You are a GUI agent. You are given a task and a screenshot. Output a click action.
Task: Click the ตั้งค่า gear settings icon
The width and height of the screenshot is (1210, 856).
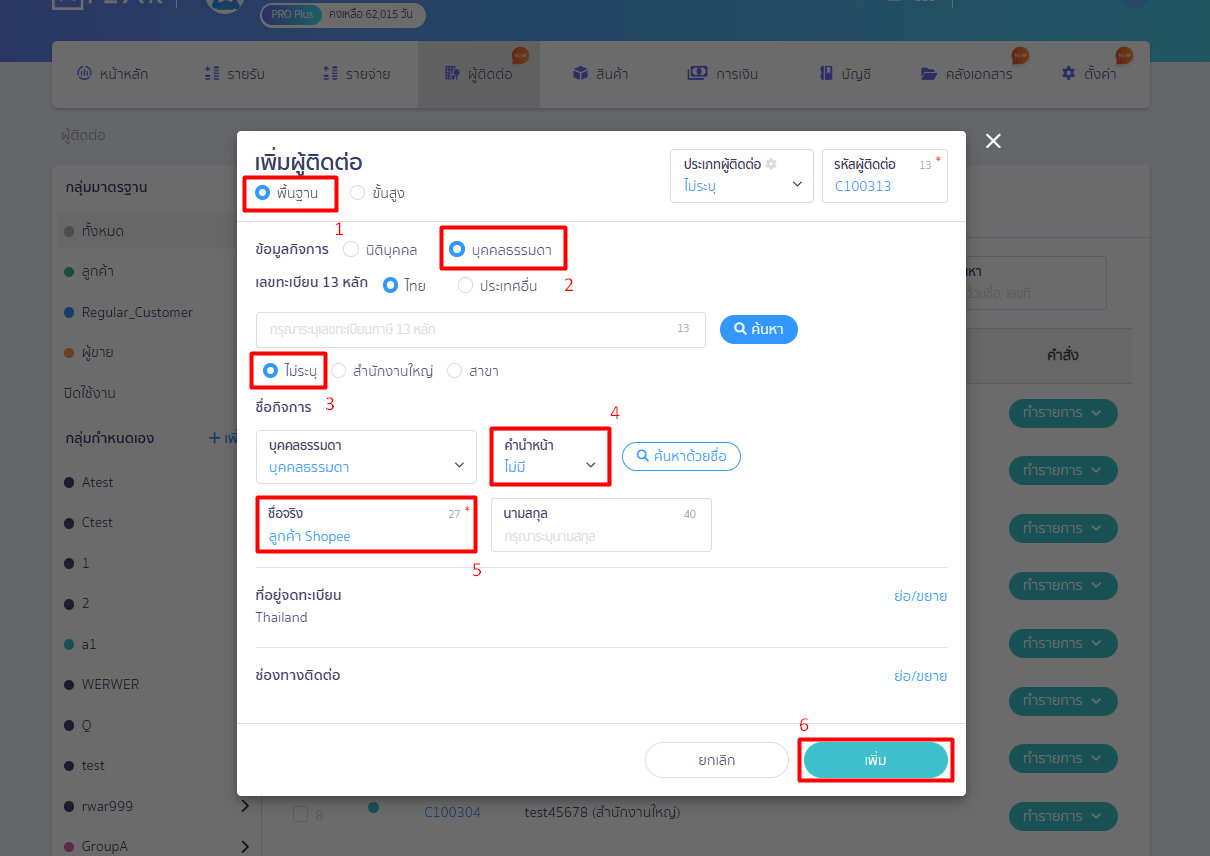(x=1068, y=73)
